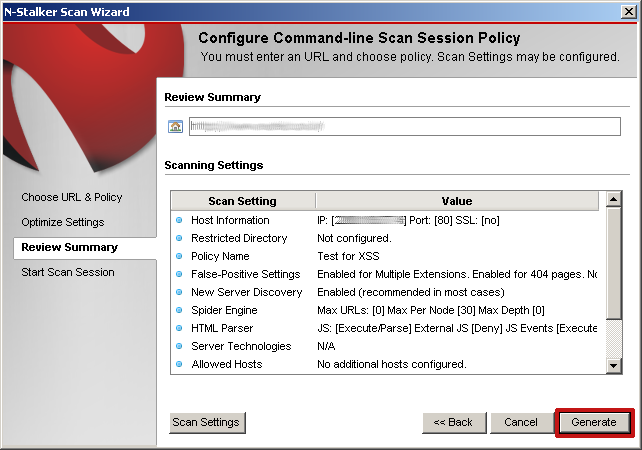Click the Generate button

tap(594, 422)
